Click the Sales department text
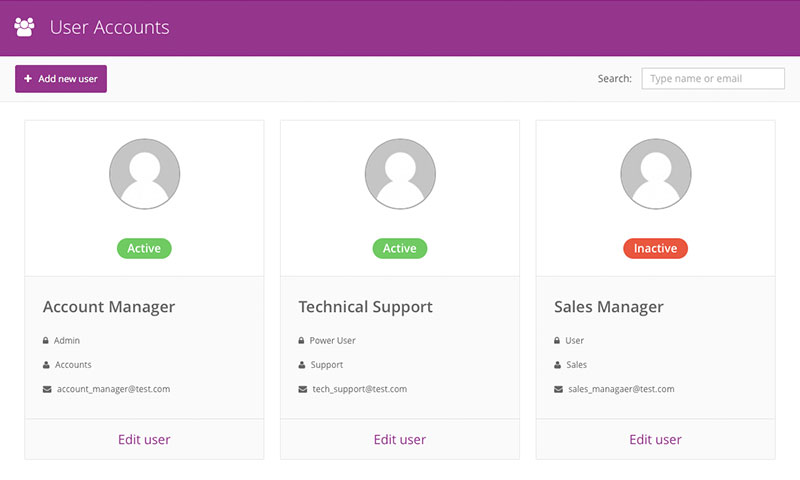The height and width of the screenshot is (480, 800). [577, 365]
